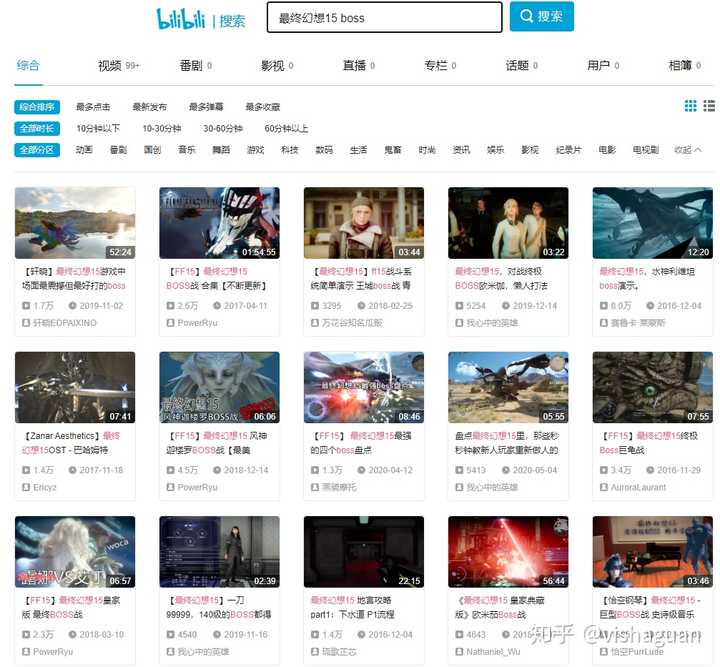720x667 pixels.
Task: Sort results by 最多收藏
Action: click(x=263, y=107)
